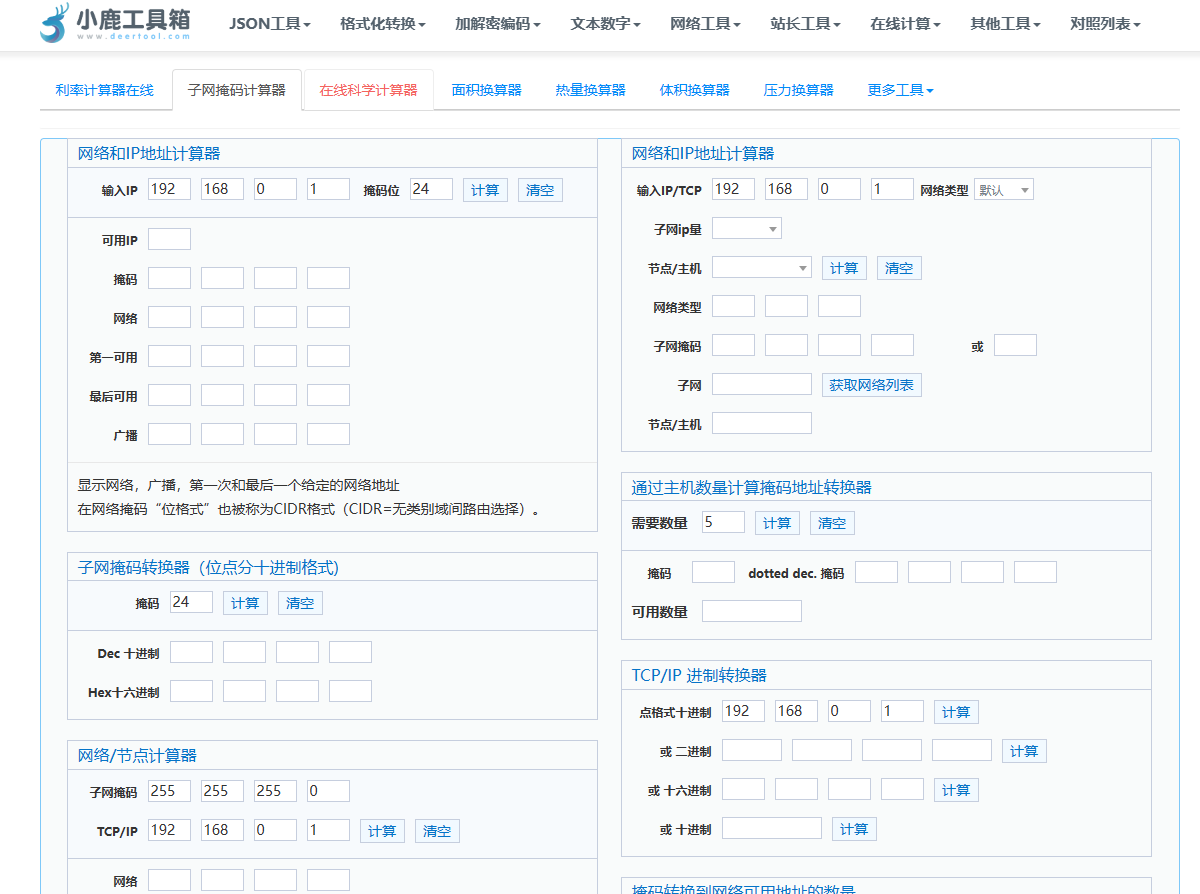Expand the 其他工具 menu
This screenshot has width=1200, height=894.
1006,24
